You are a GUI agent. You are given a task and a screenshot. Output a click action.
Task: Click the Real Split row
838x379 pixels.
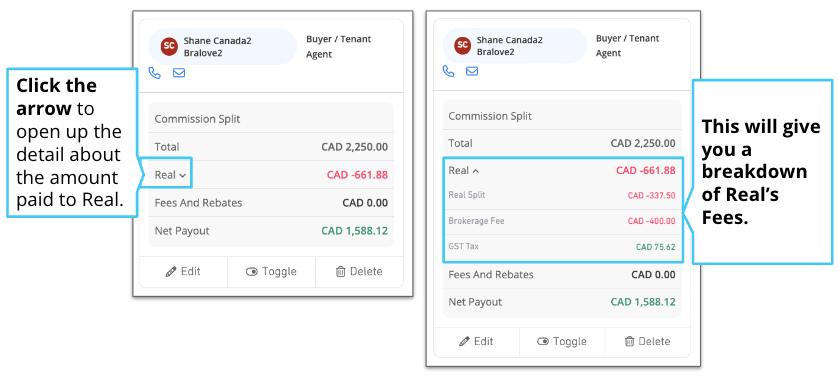click(562, 196)
